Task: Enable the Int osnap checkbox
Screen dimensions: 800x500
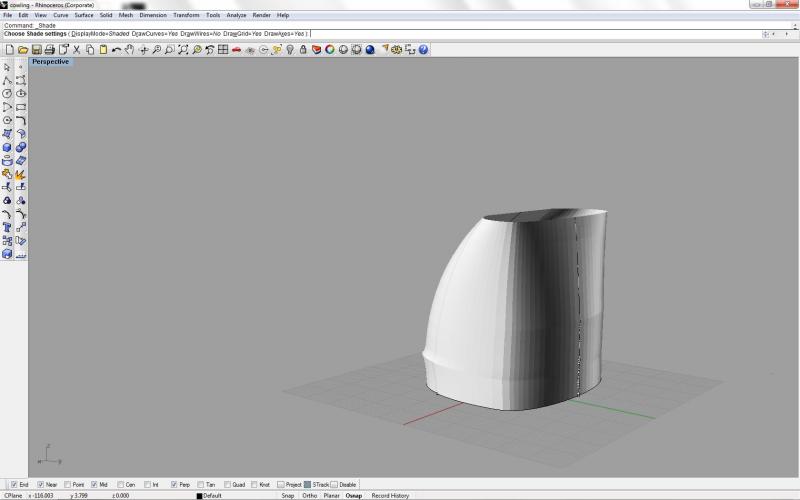Action: [147, 484]
